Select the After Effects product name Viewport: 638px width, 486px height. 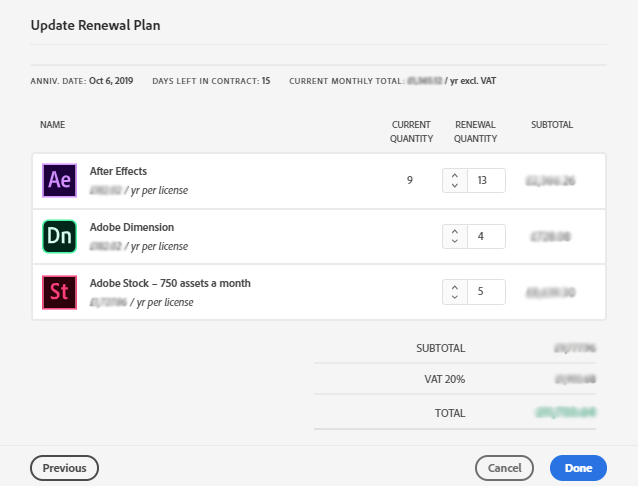tap(118, 172)
